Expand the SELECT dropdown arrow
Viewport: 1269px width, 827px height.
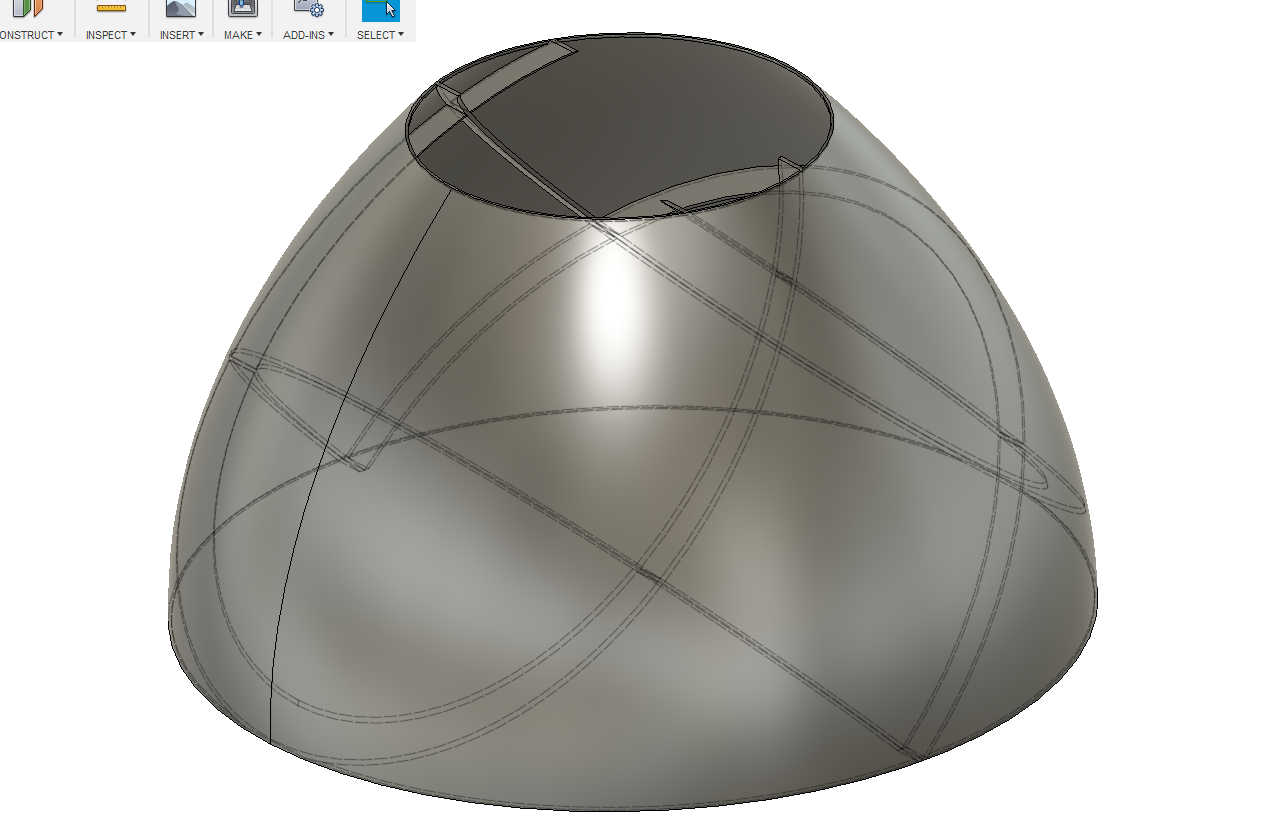[x=401, y=34]
